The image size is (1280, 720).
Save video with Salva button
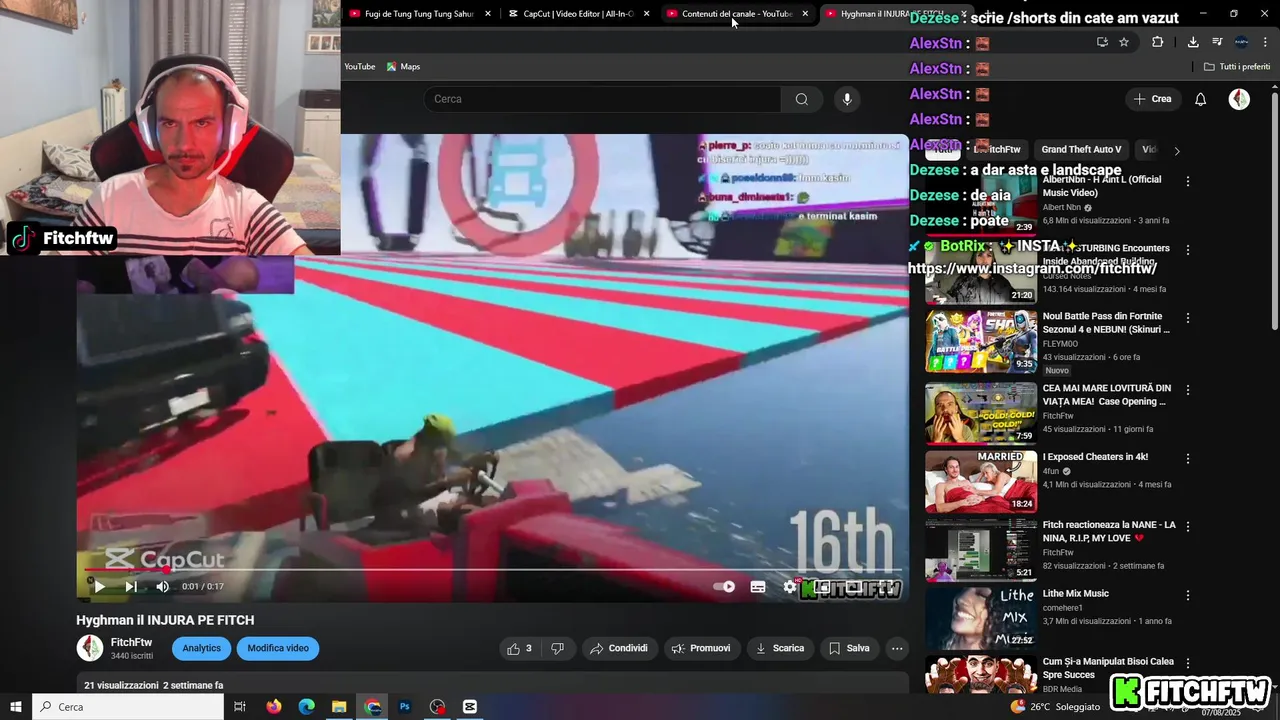pos(849,648)
